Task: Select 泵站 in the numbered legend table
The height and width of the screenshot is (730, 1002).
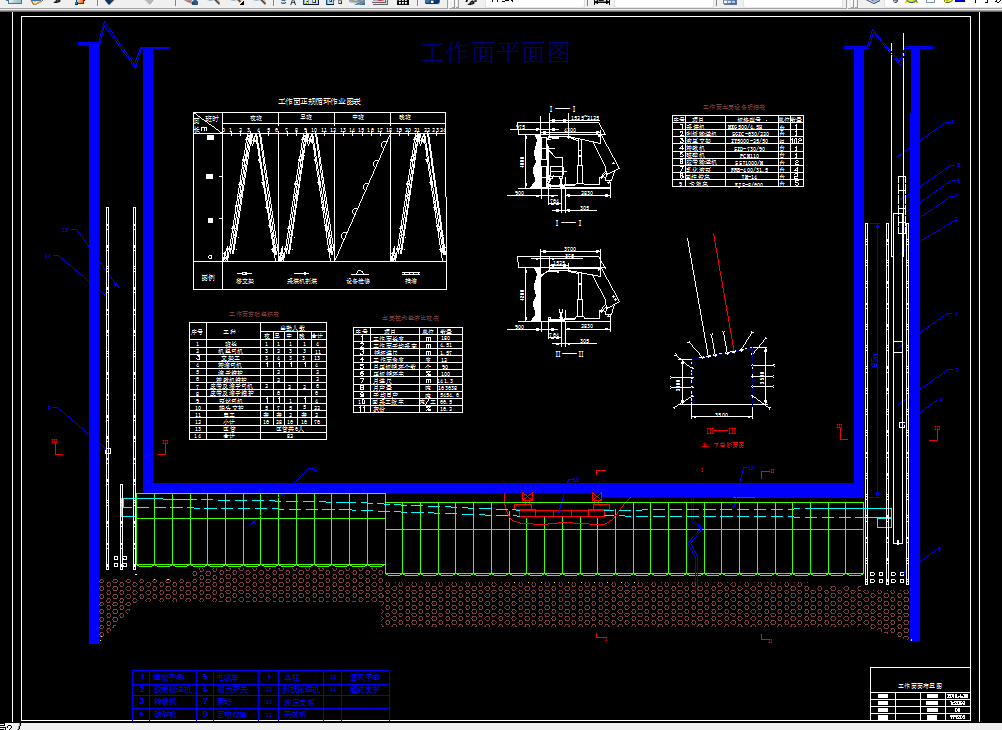Action: click(224, 702)
